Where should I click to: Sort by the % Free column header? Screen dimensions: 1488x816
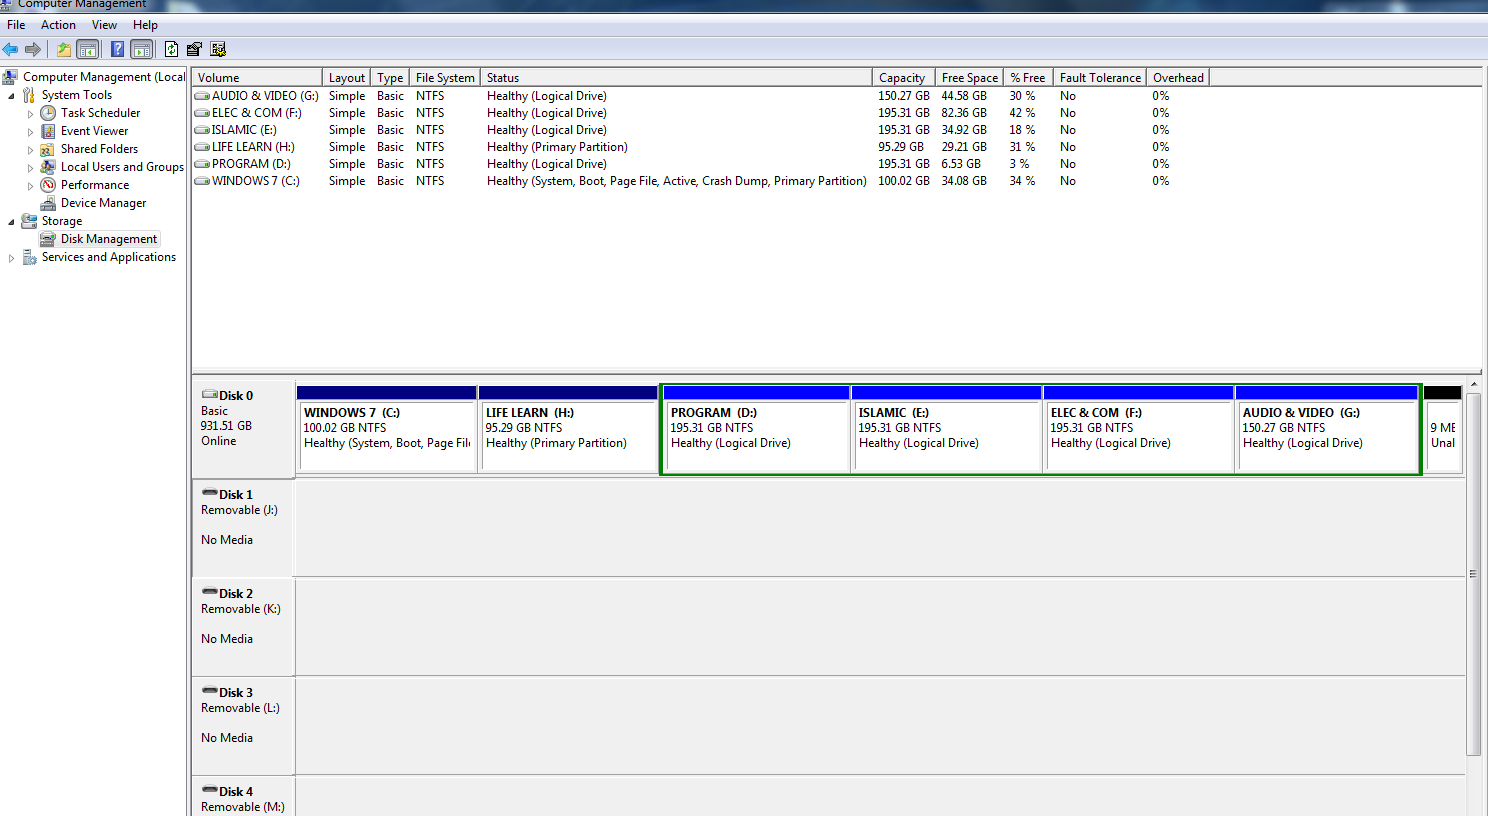click(1028, 78)
